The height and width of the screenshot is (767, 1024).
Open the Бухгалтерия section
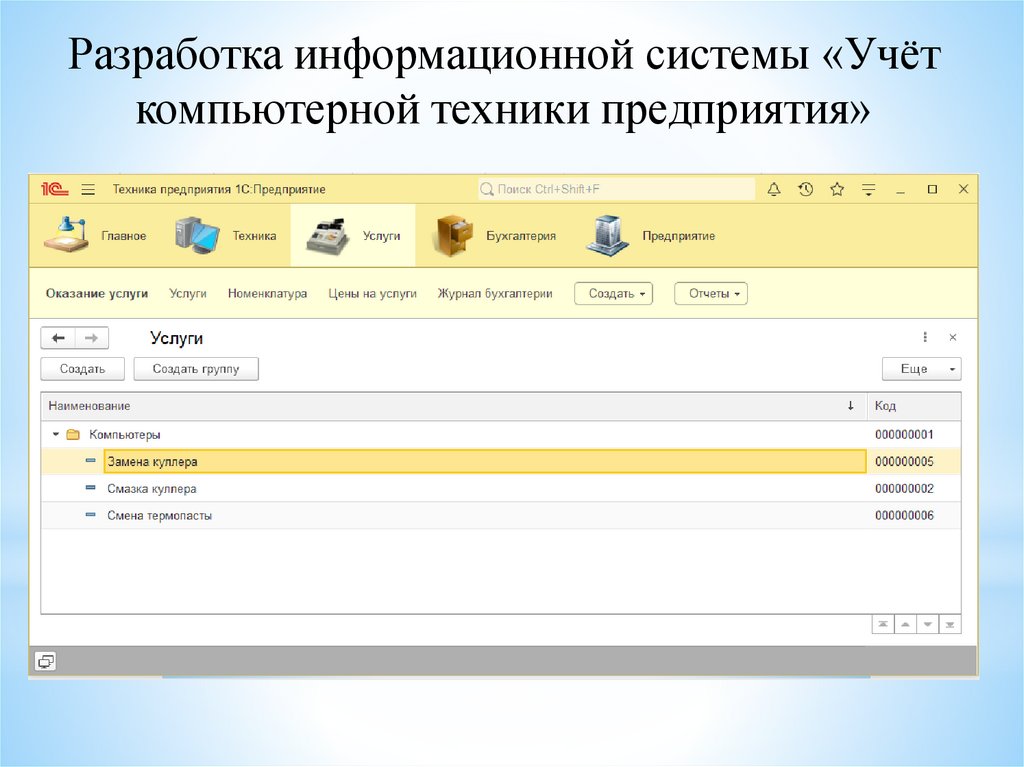tap(494, 236)
